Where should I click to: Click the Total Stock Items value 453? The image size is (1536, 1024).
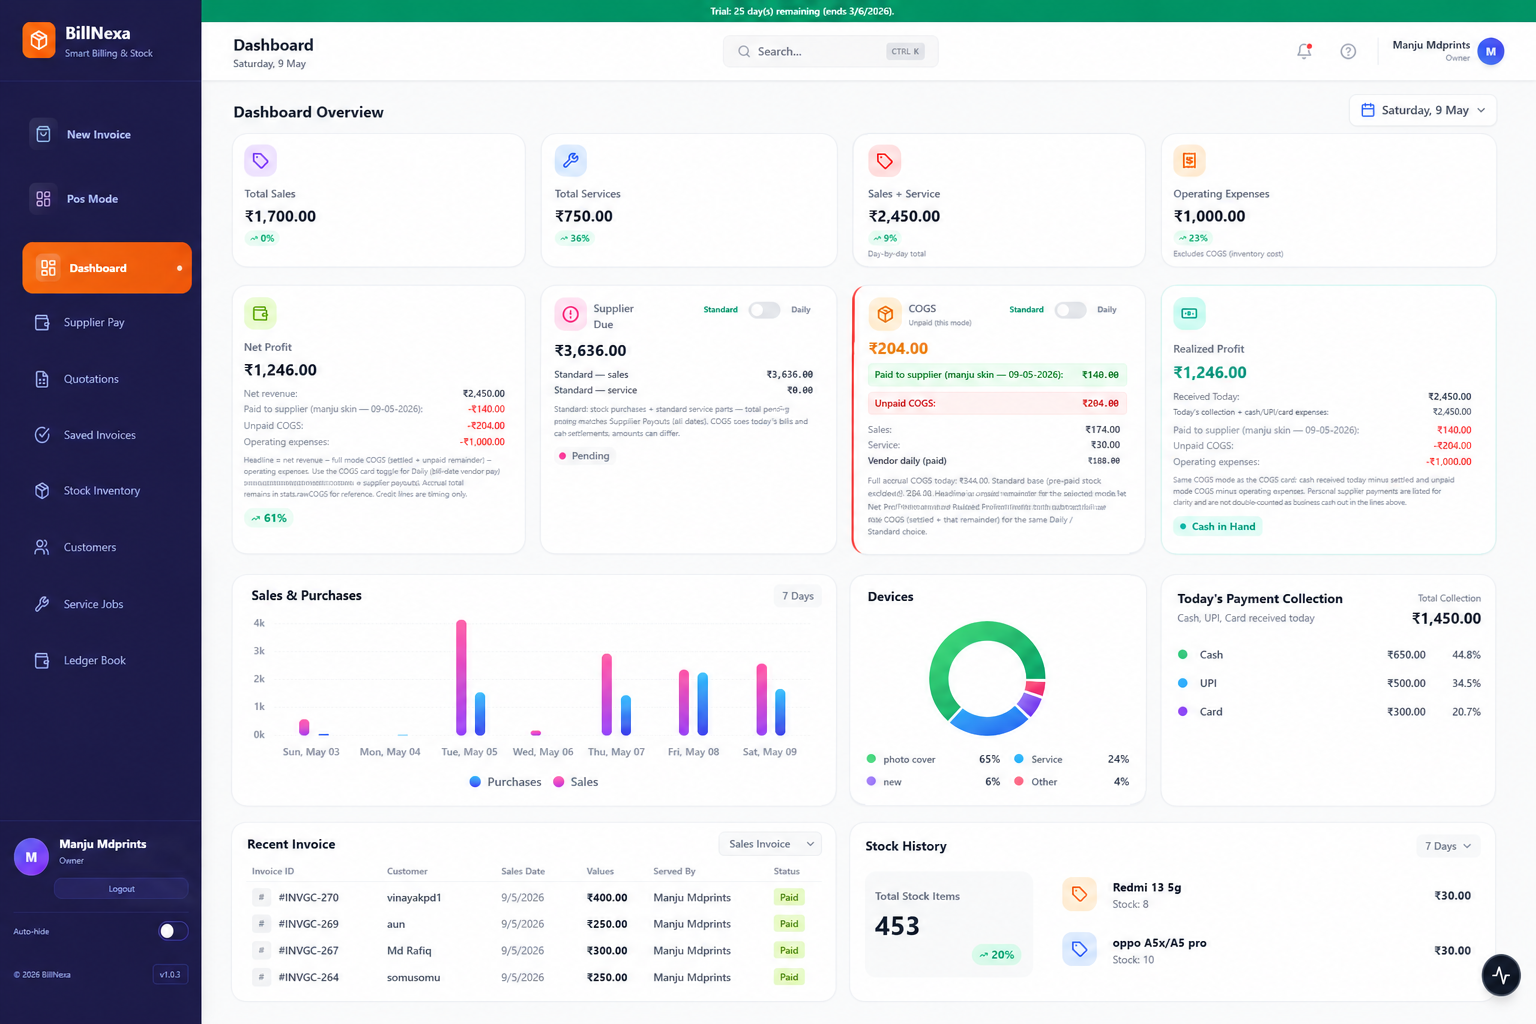897,926
